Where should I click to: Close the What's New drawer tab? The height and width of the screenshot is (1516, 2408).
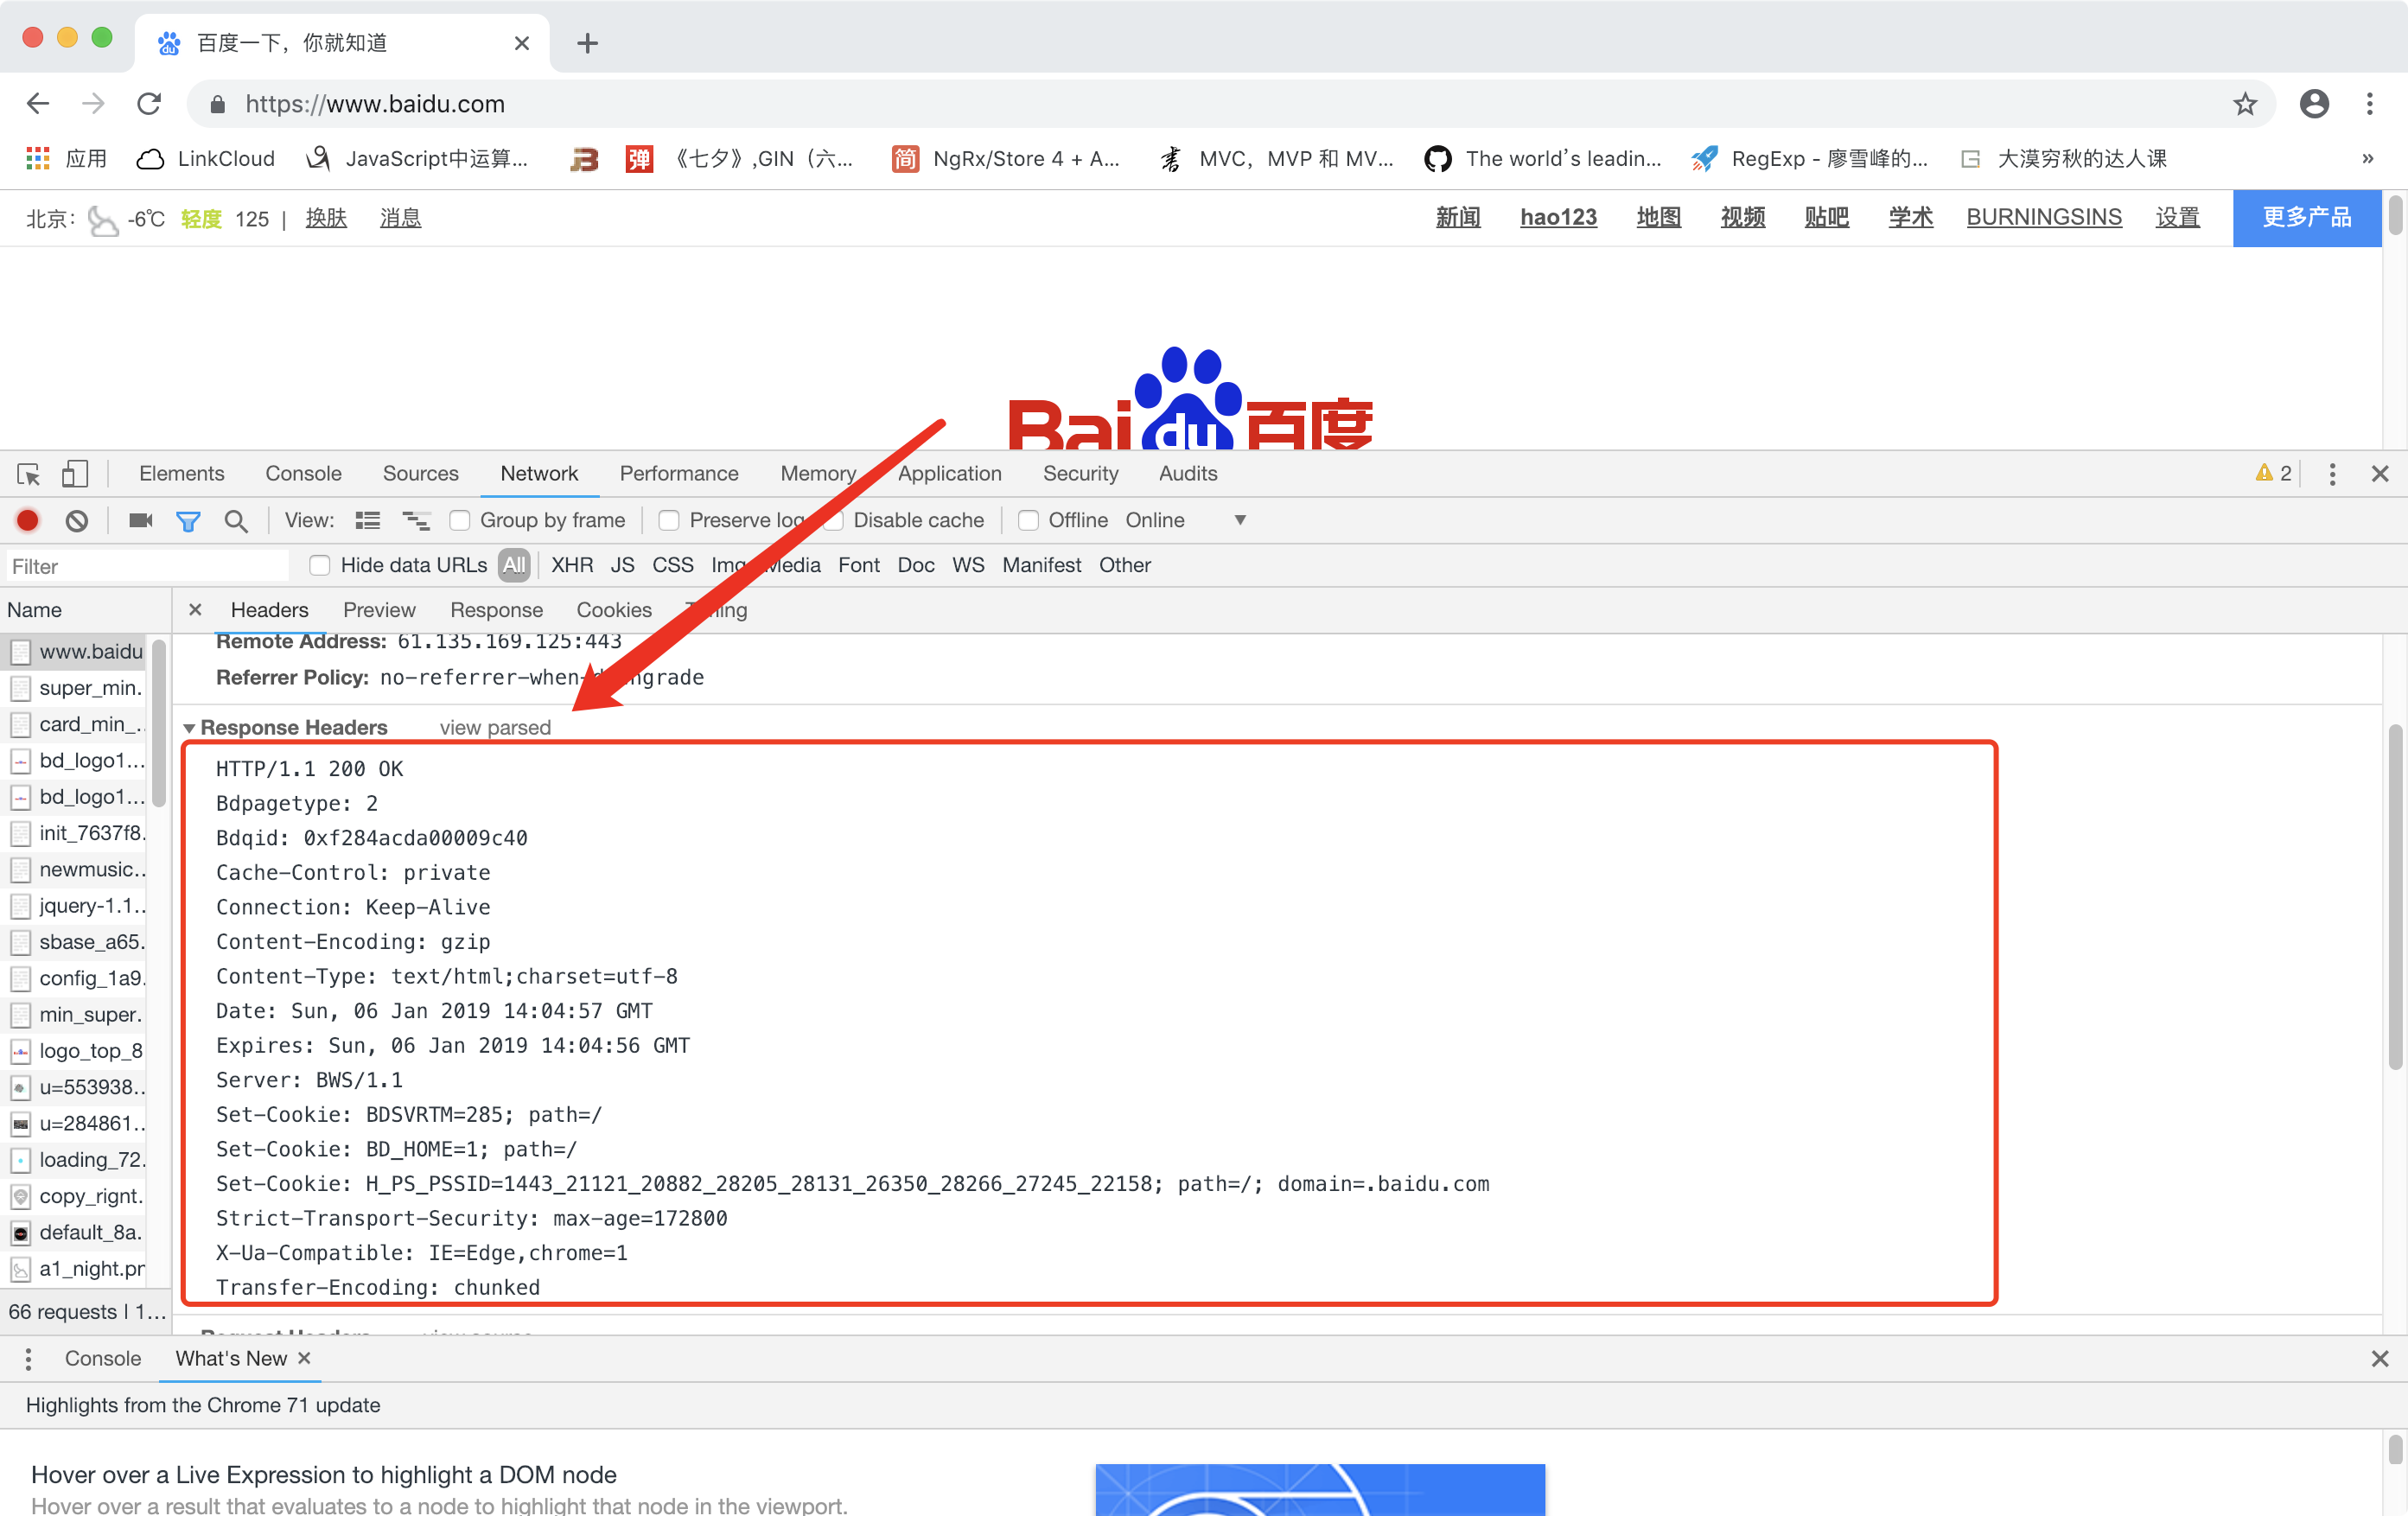(304, 1357)
